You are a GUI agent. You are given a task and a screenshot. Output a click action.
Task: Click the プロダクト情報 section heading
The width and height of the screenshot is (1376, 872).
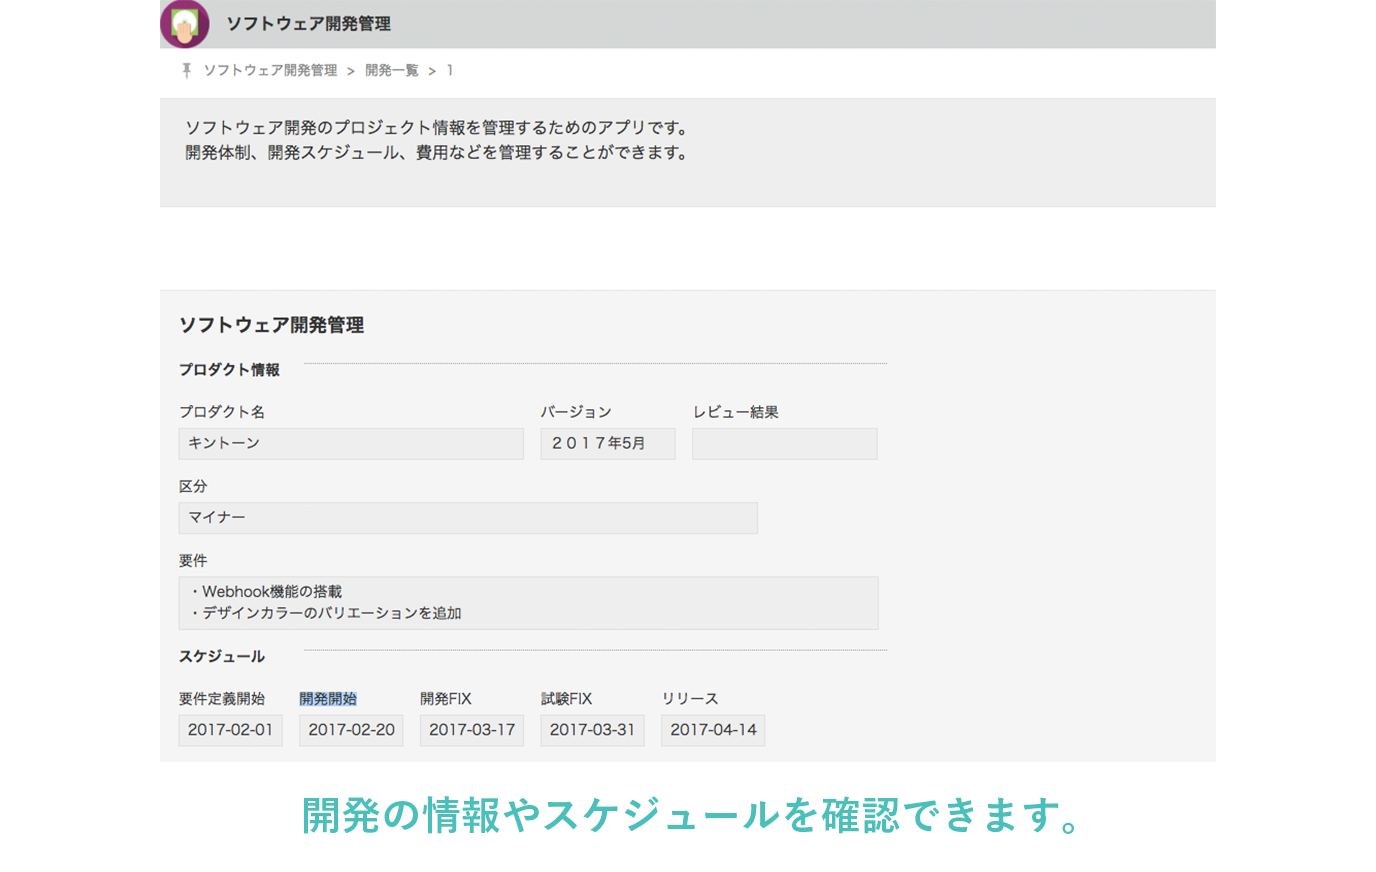(x=229, y=370)
